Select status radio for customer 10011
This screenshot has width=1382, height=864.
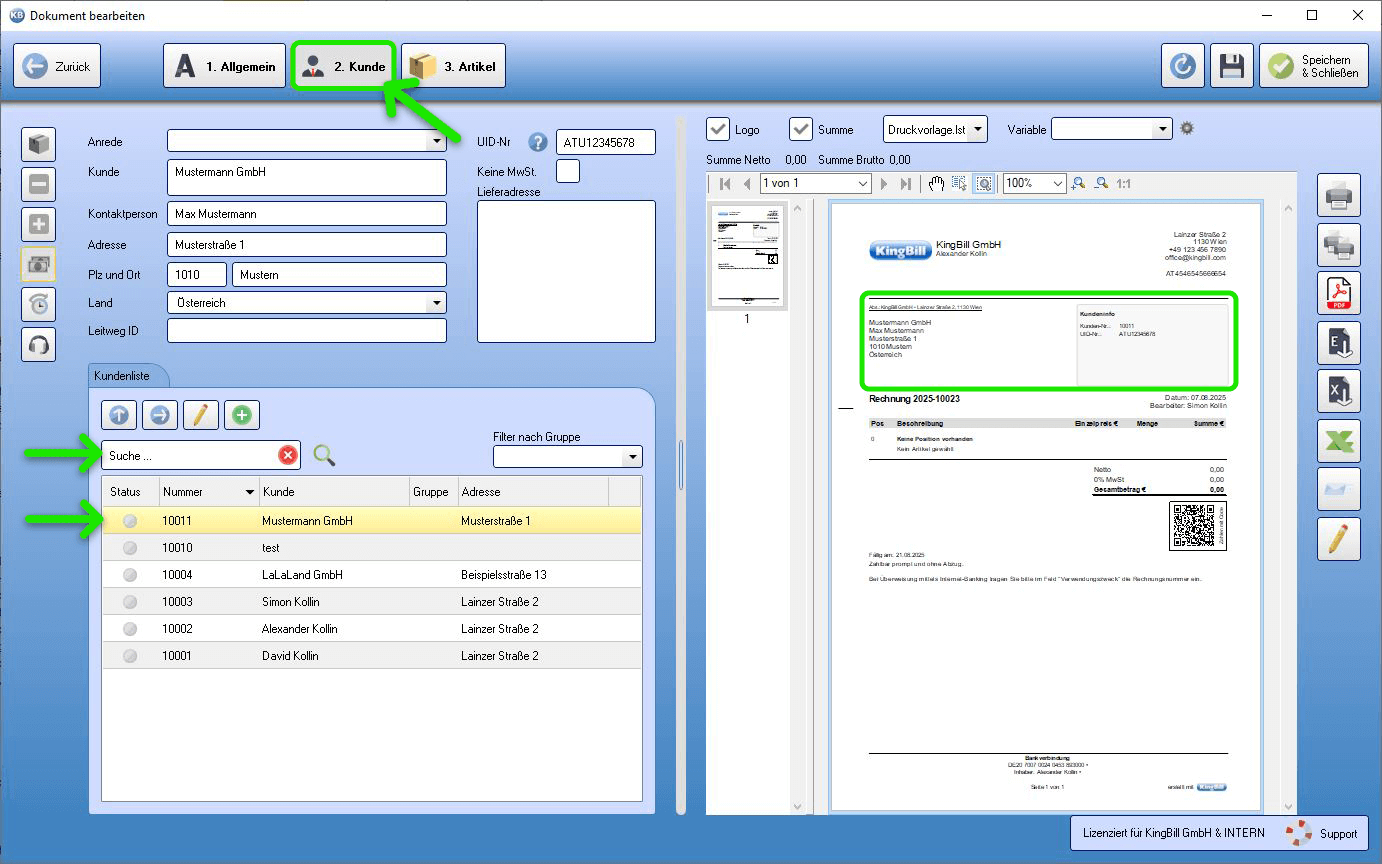130,521
